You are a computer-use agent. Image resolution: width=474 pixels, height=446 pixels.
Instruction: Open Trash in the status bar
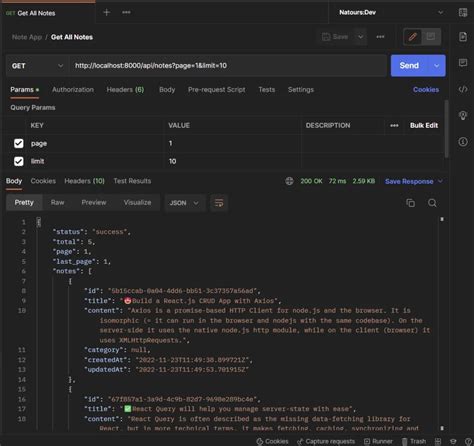pos(414,441)
